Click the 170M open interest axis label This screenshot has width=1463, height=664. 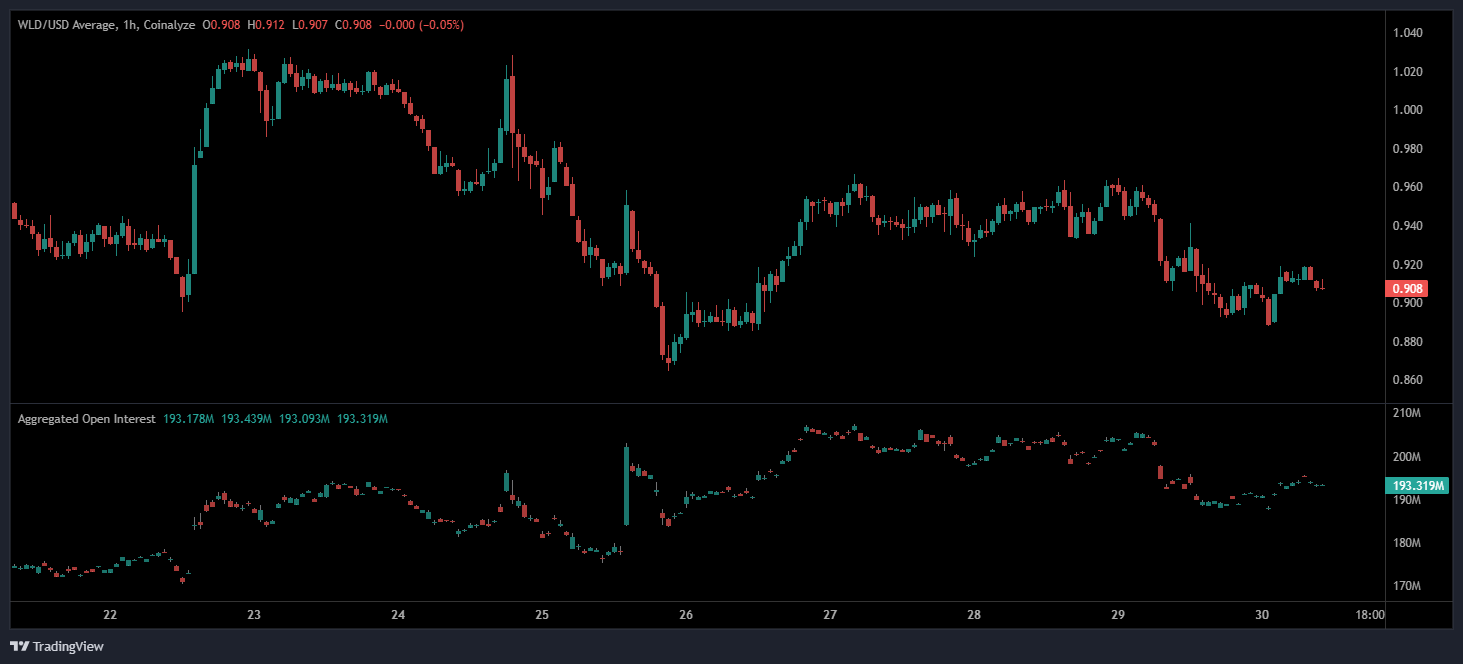pyautogui.click(x=1406, y=586)
